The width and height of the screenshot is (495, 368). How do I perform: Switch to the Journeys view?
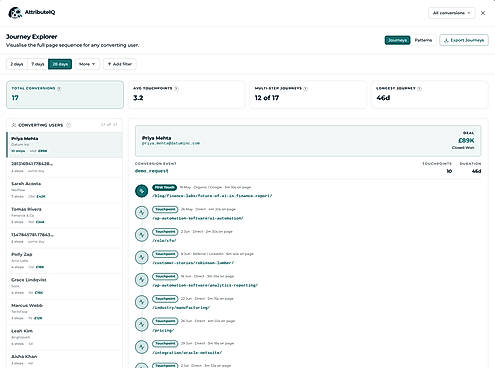click(x=397, y=40)
